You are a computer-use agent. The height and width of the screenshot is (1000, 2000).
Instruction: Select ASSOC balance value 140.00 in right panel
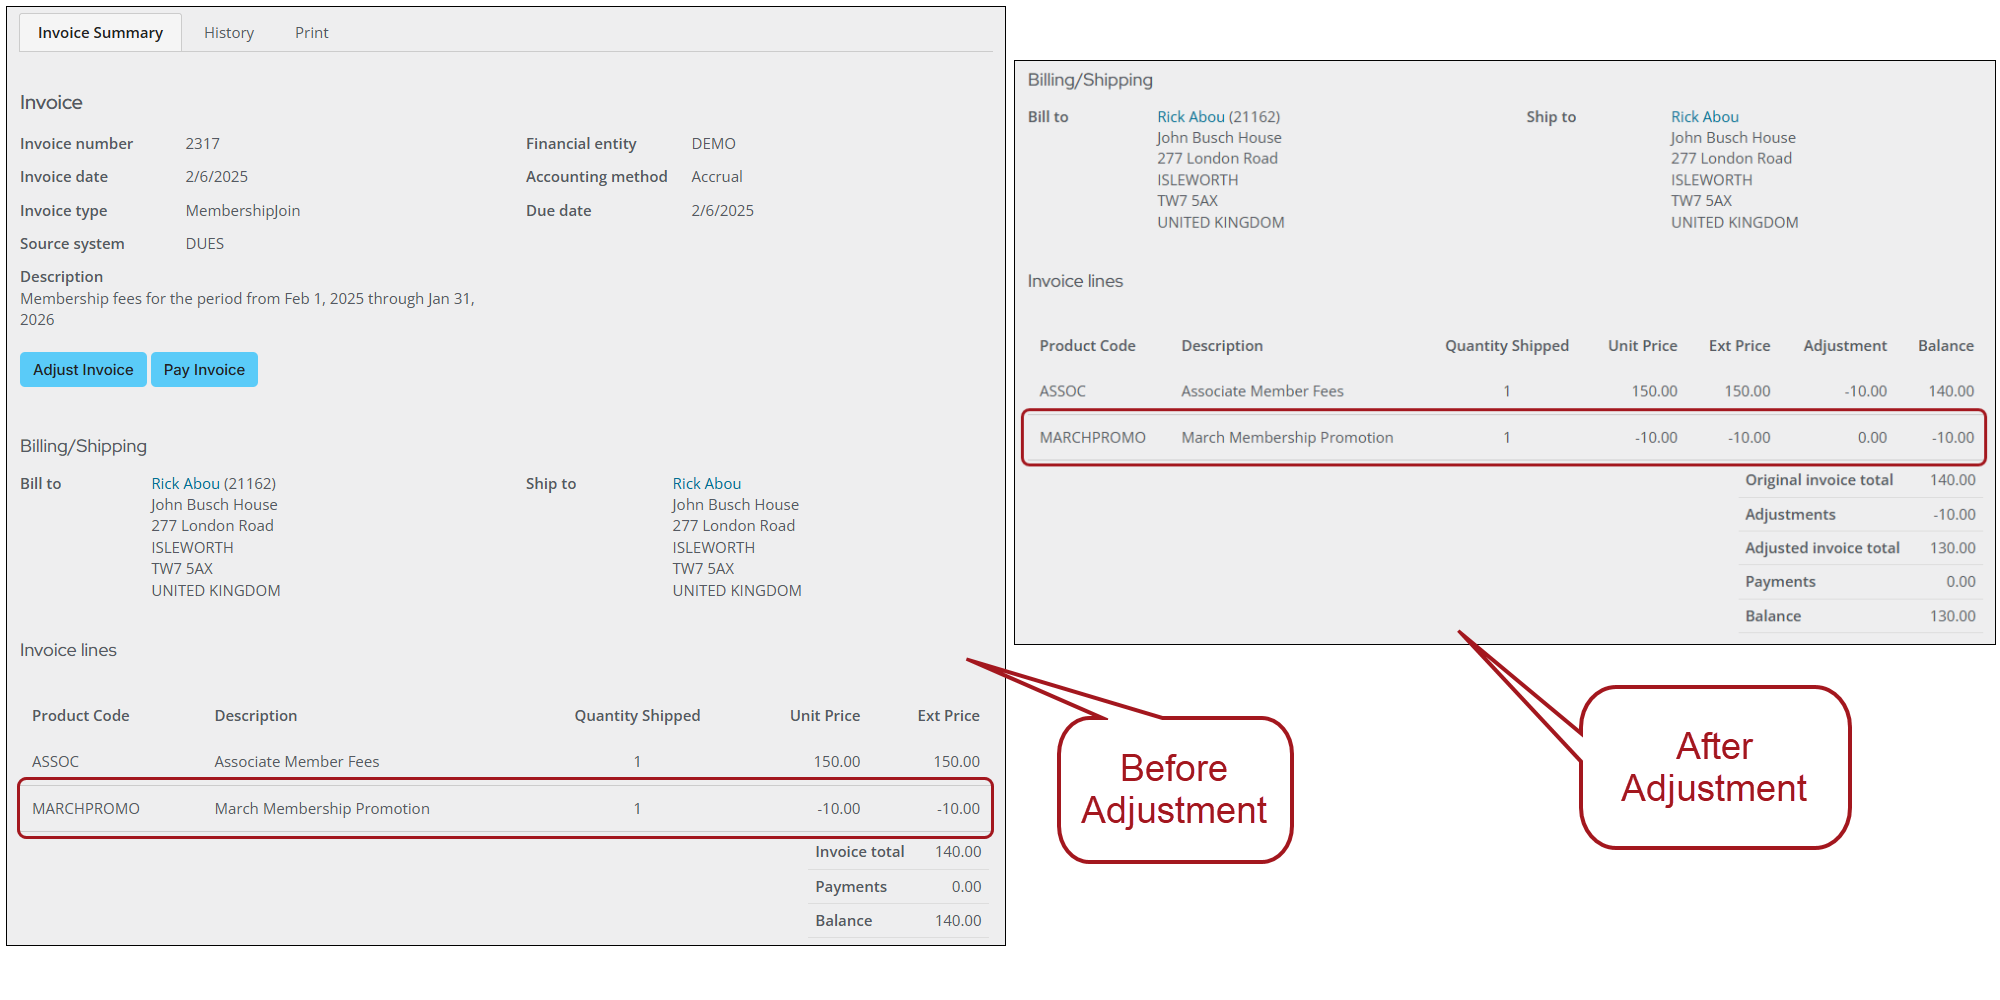[x=1951, y=391]
